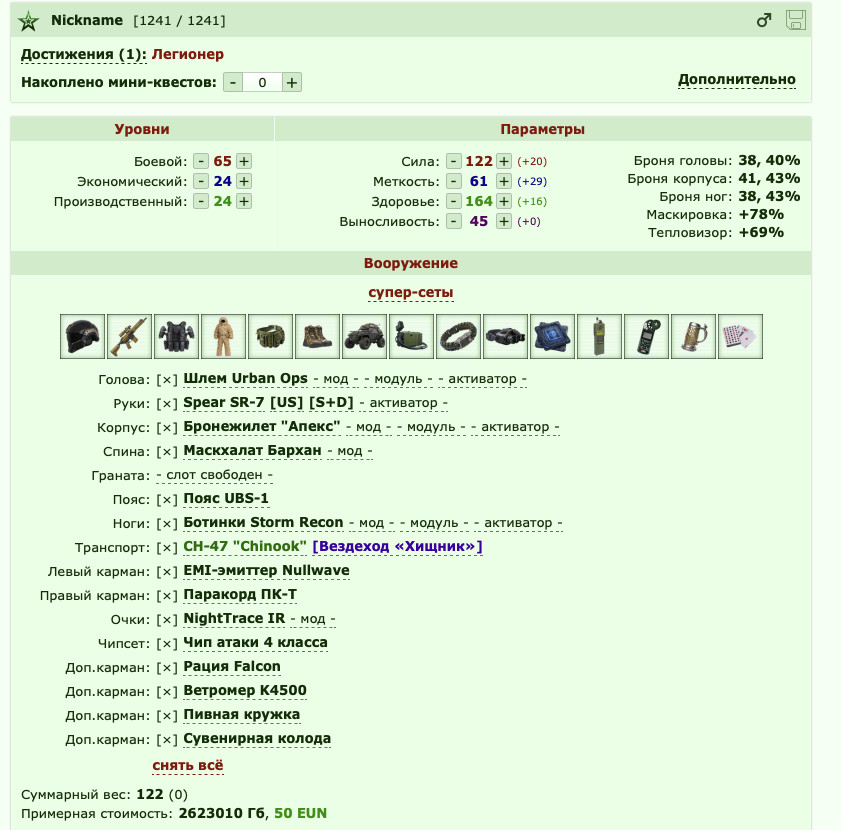841x830 pixels.
Task: Click the mini-quests count input field
Action: click(x=262, y=83)
